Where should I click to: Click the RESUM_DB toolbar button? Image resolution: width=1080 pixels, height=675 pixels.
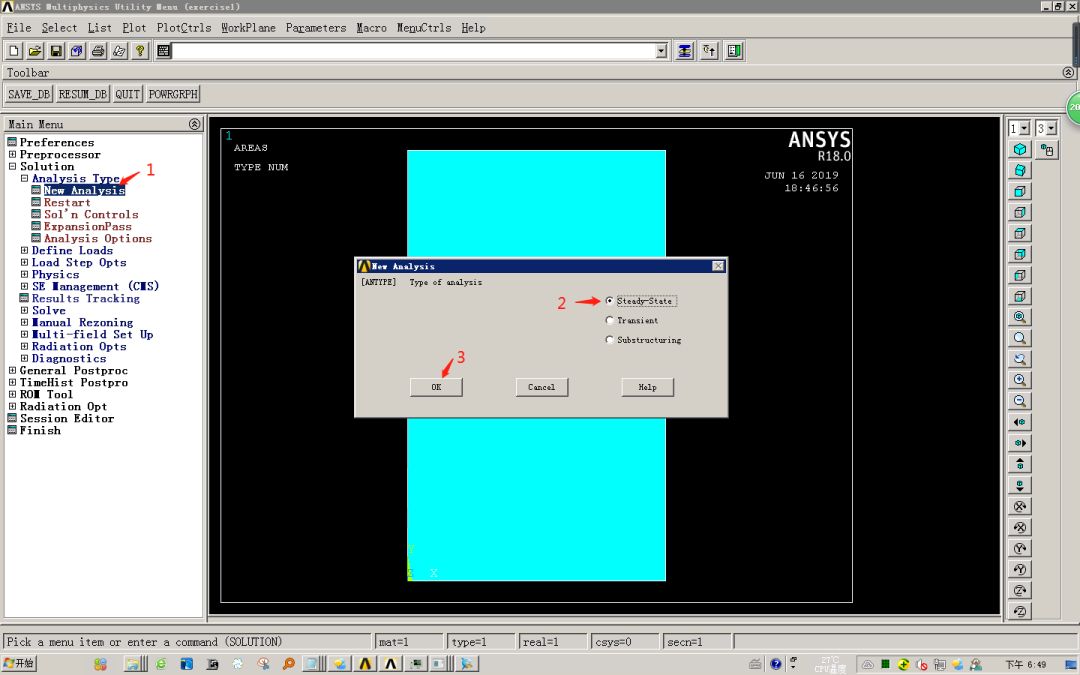(x=82, y=93)
